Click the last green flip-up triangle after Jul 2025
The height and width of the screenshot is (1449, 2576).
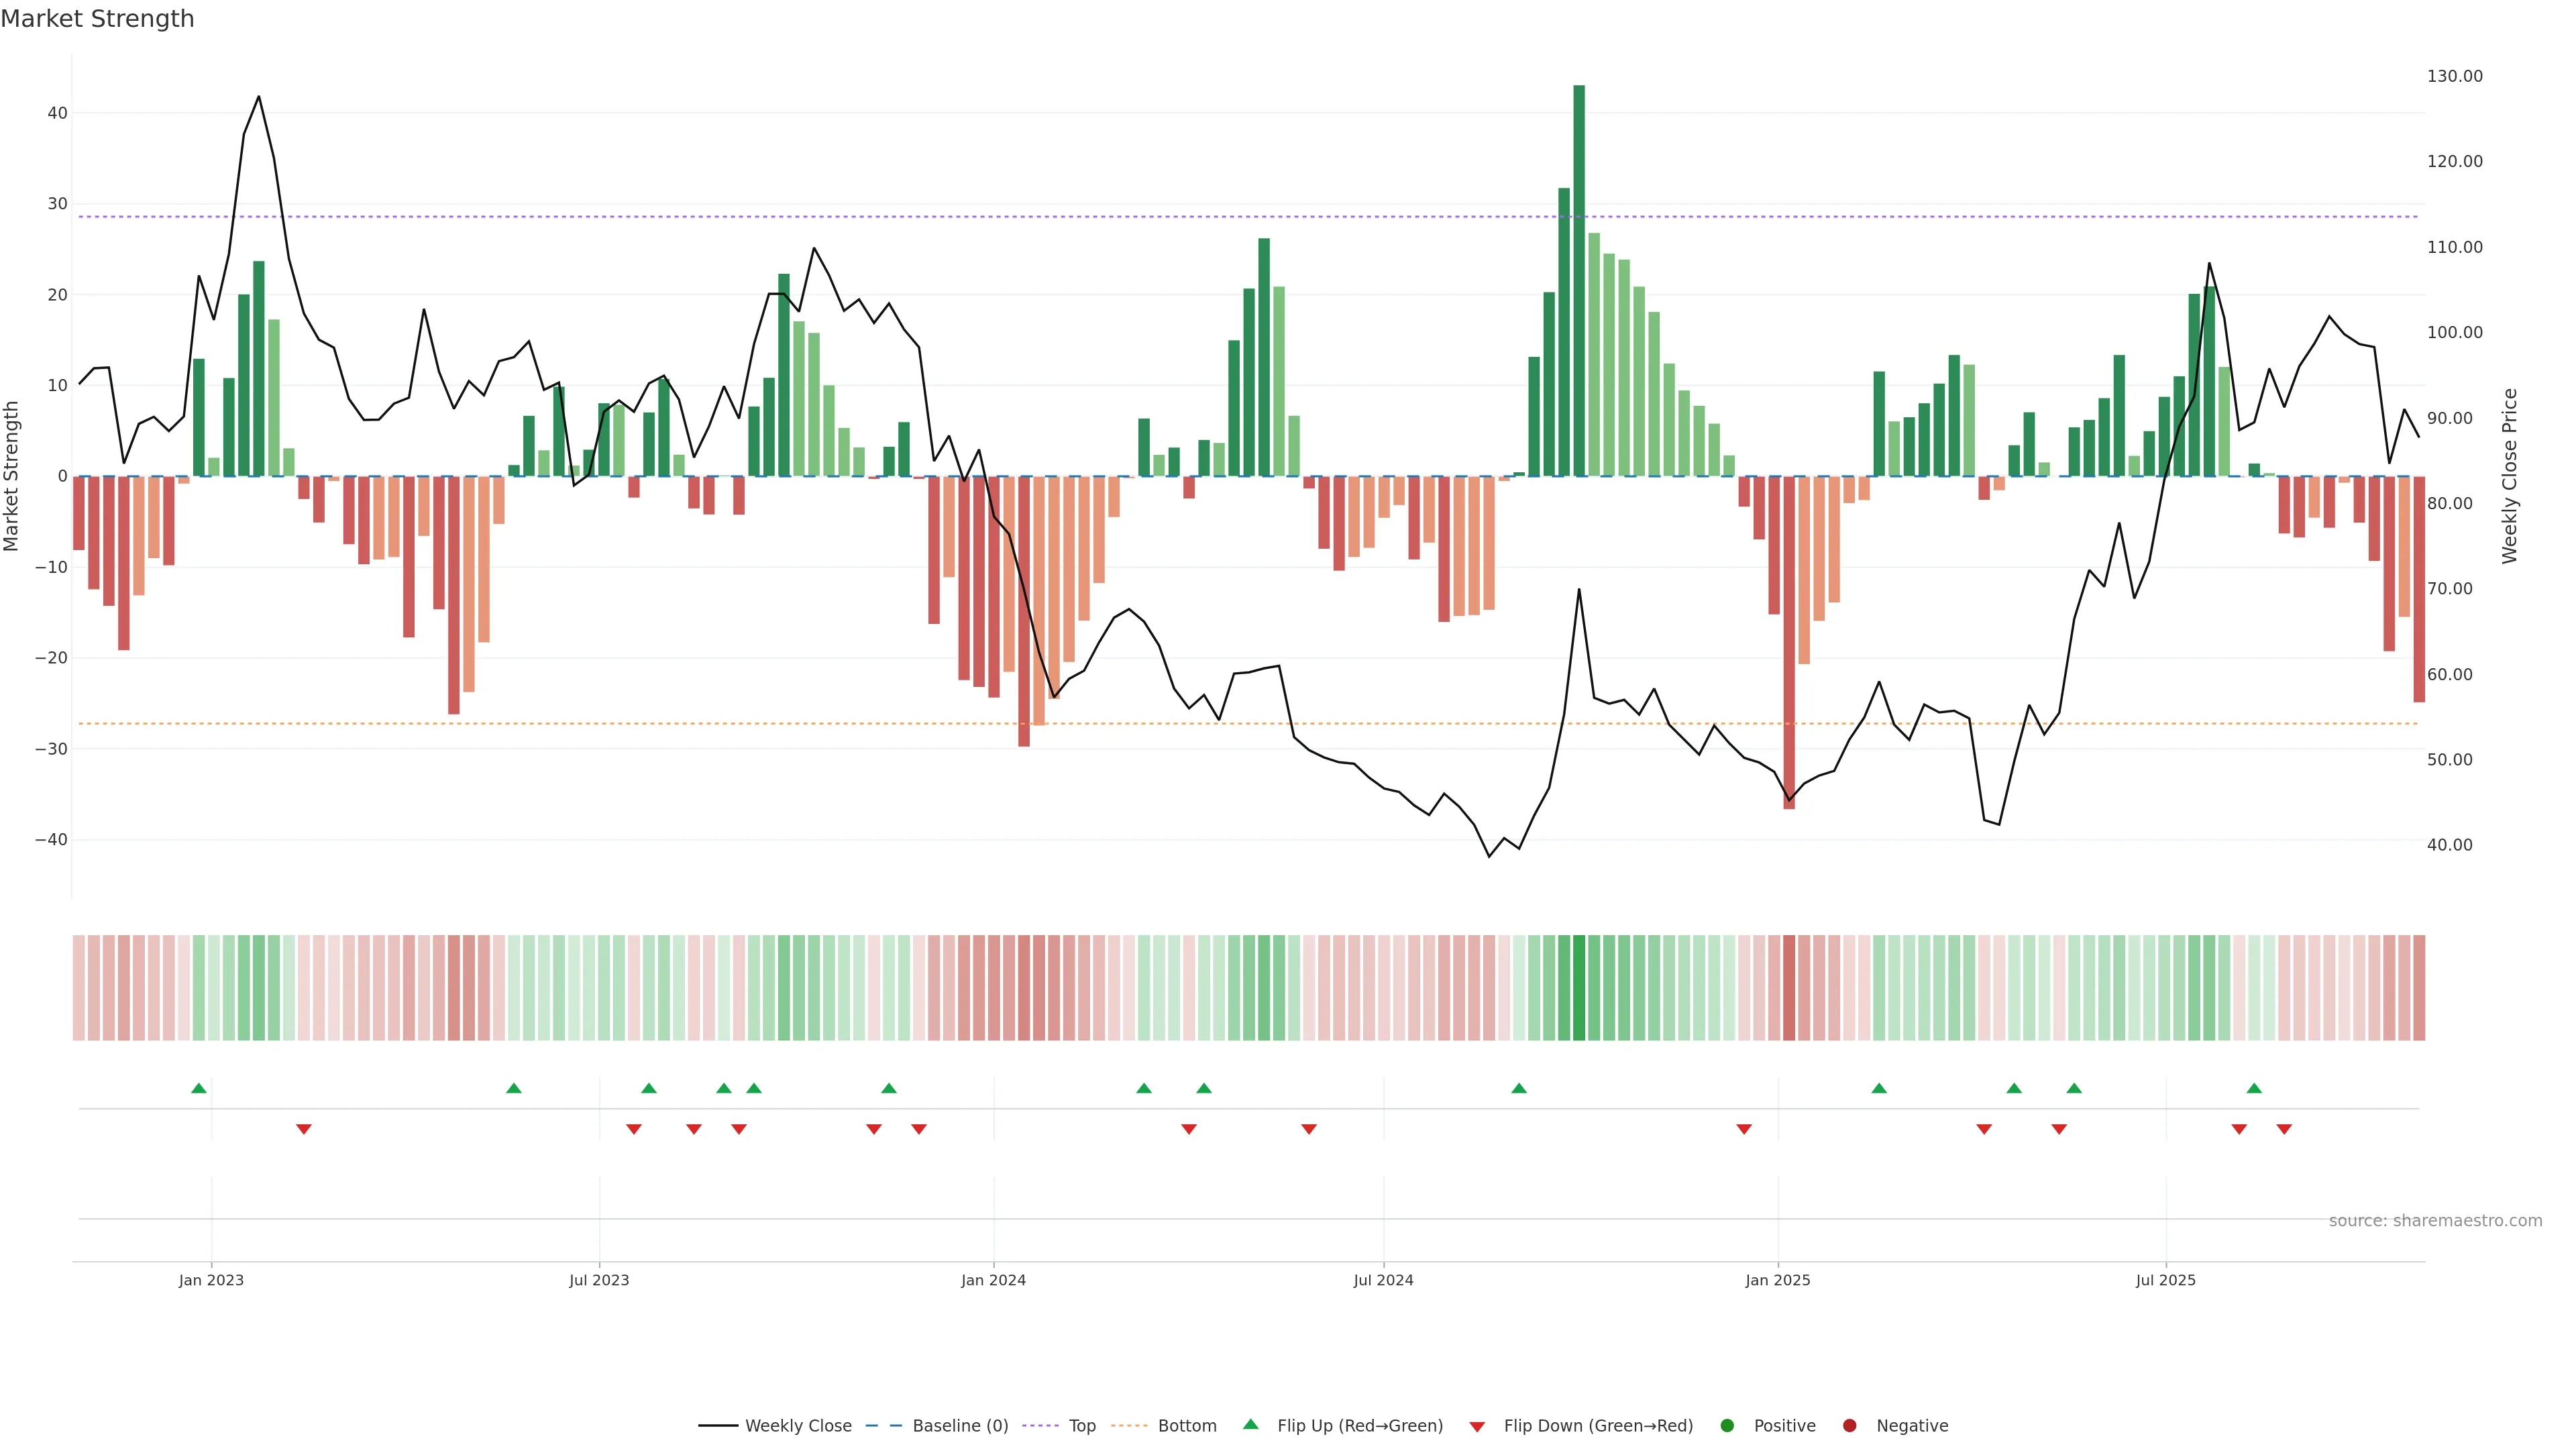[x=2254, y=1088]
